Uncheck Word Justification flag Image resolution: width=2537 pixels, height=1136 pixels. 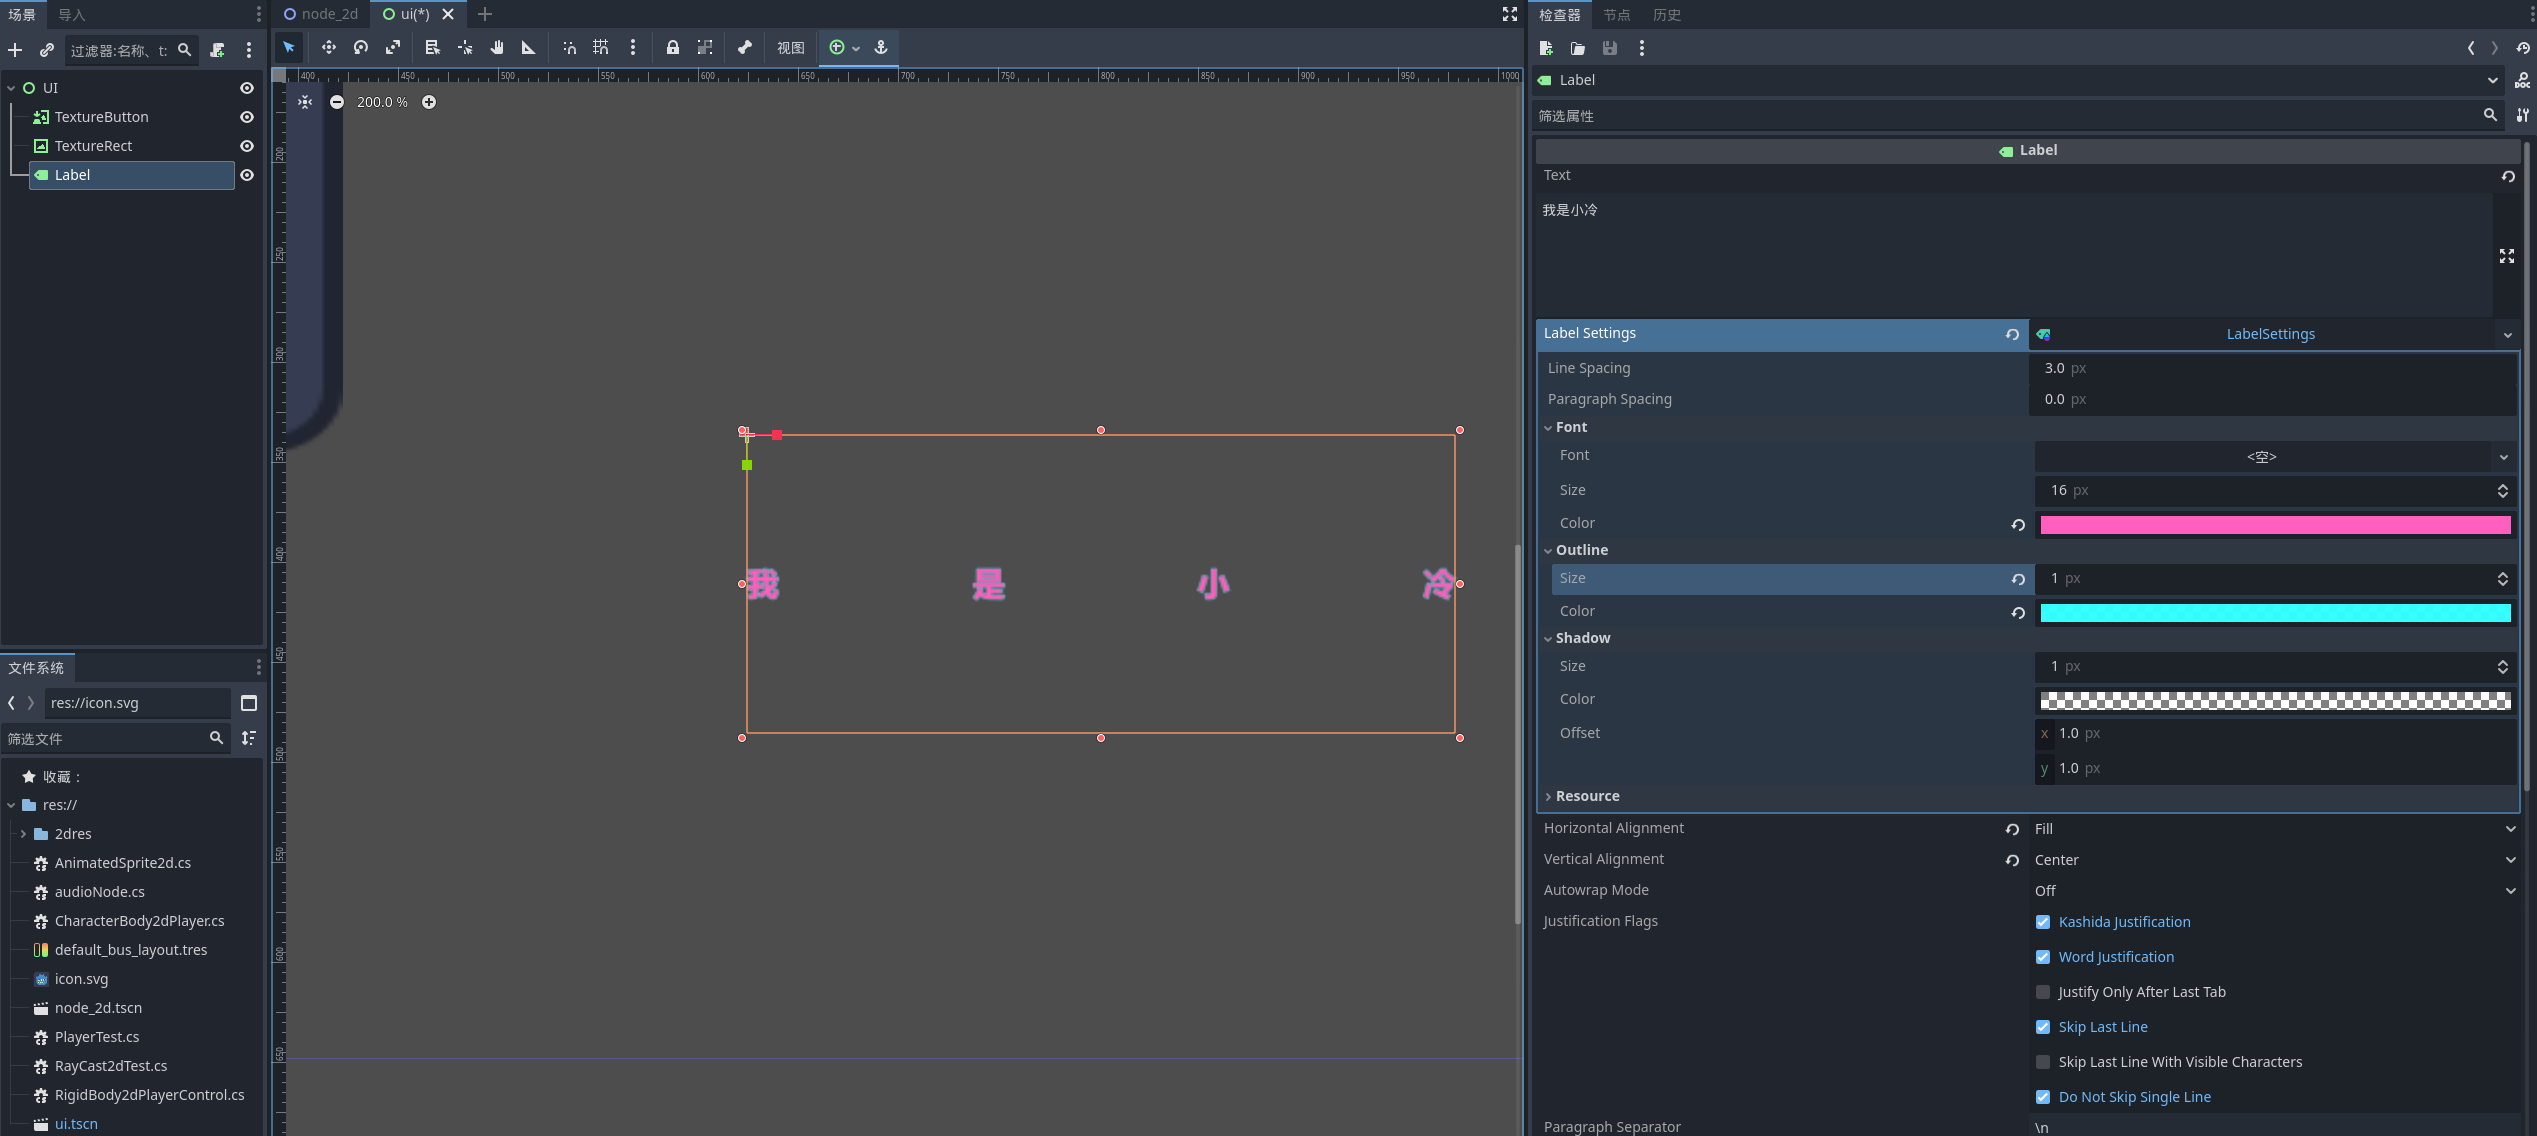[2043, 957]
